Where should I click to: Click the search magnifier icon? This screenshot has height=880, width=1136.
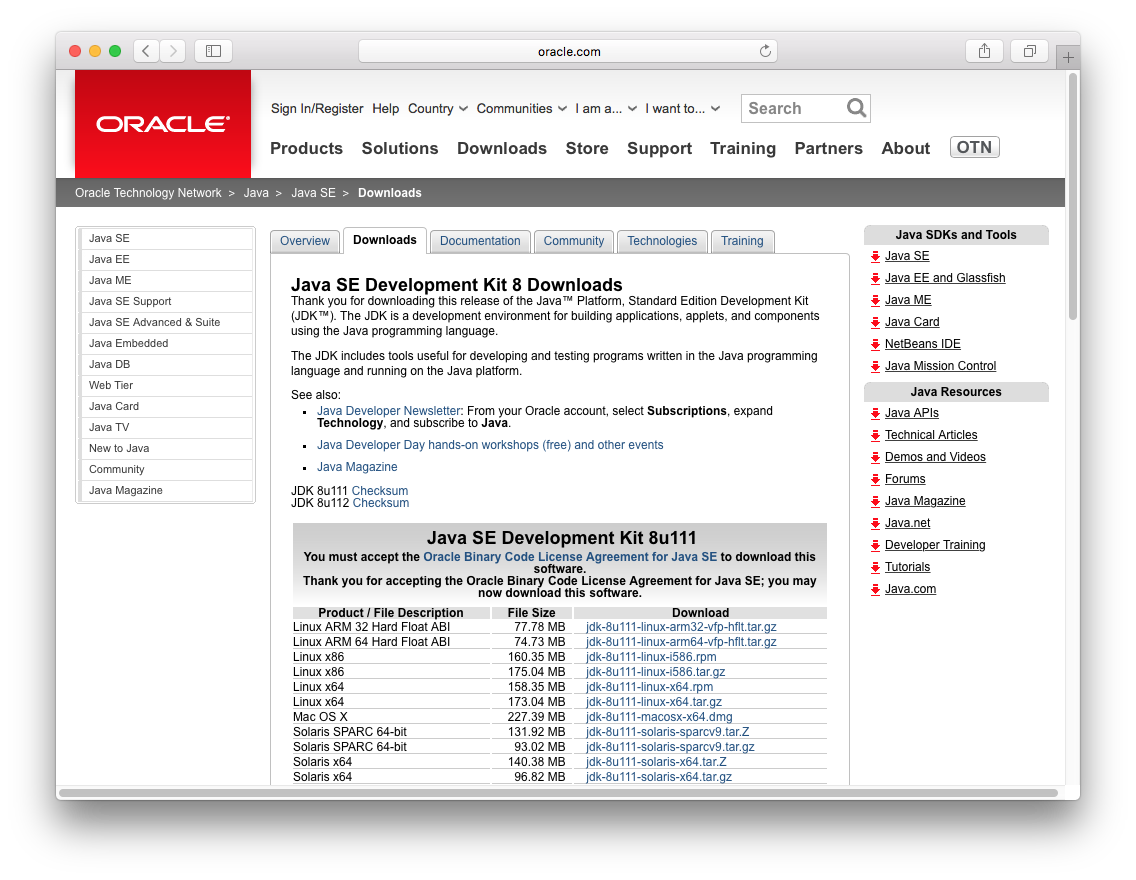tap(856, 108)
